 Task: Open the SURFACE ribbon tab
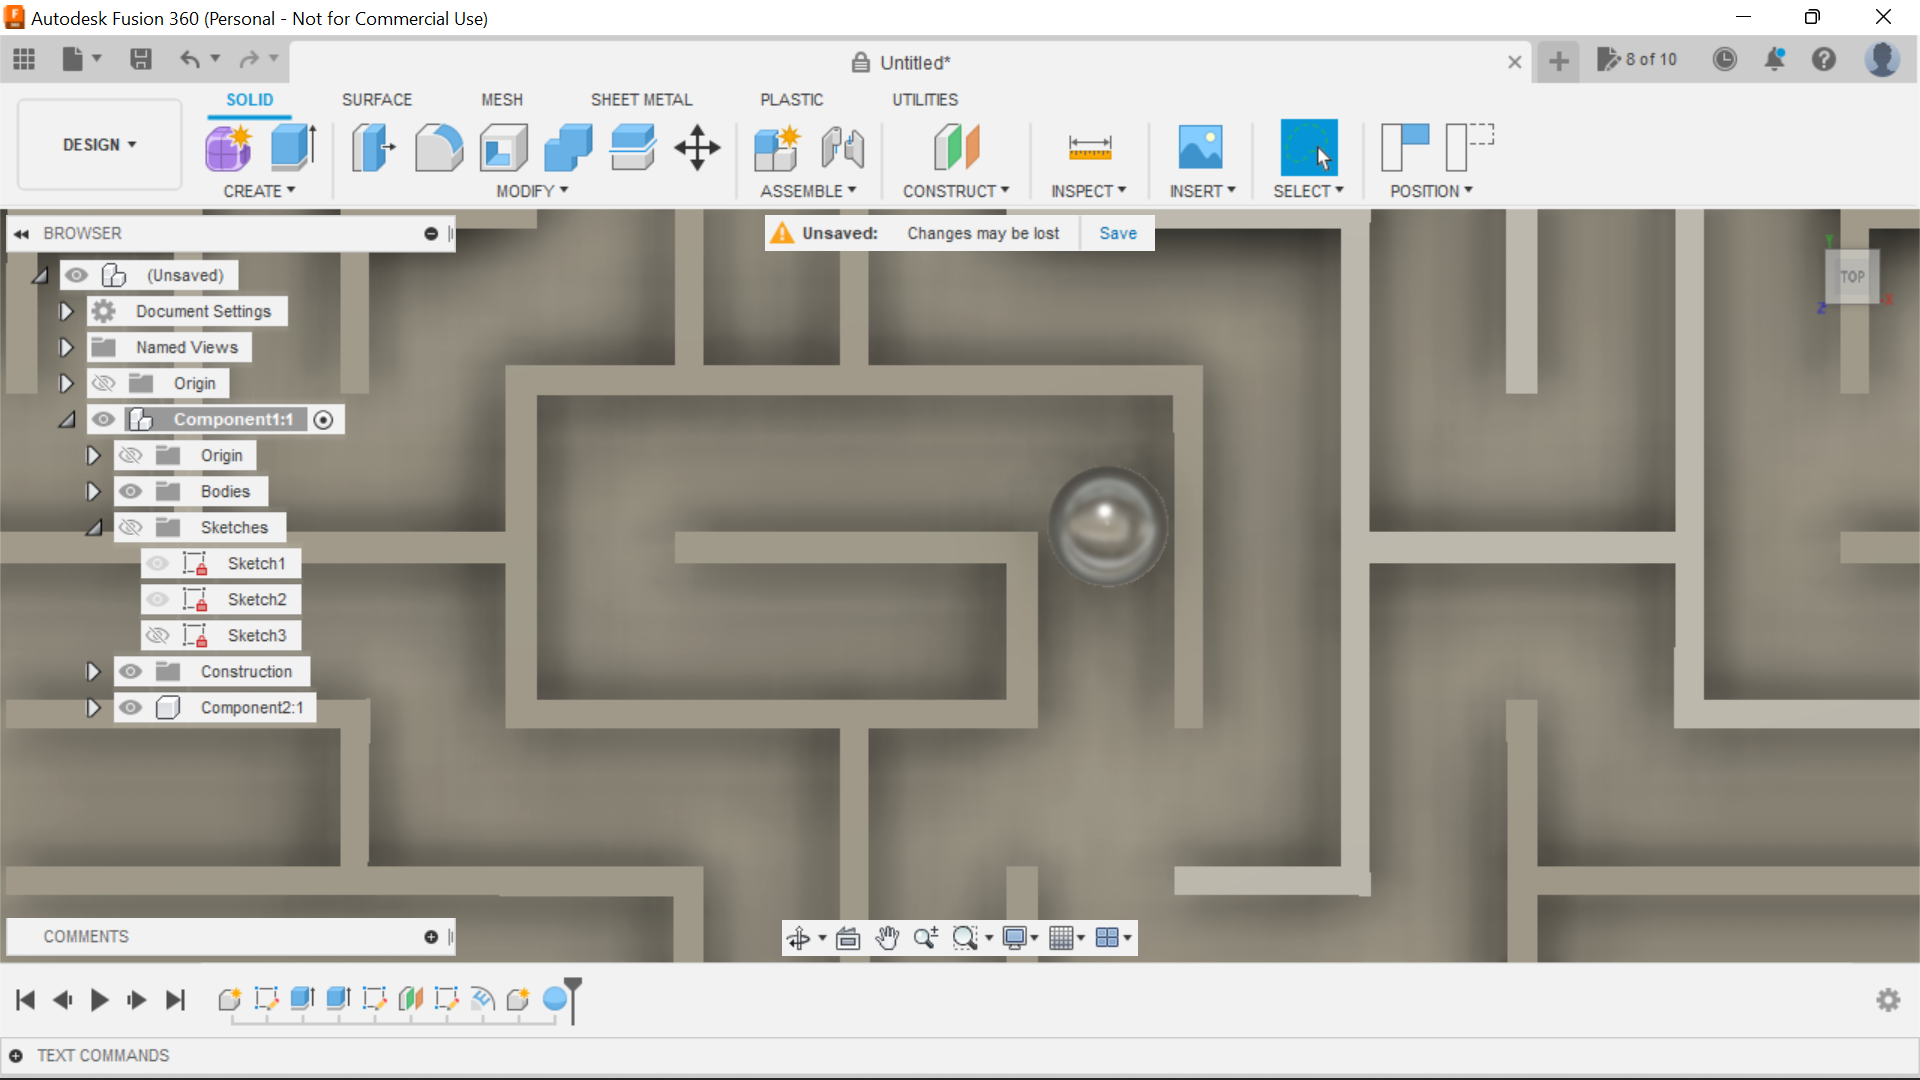(x=377, y=99)
